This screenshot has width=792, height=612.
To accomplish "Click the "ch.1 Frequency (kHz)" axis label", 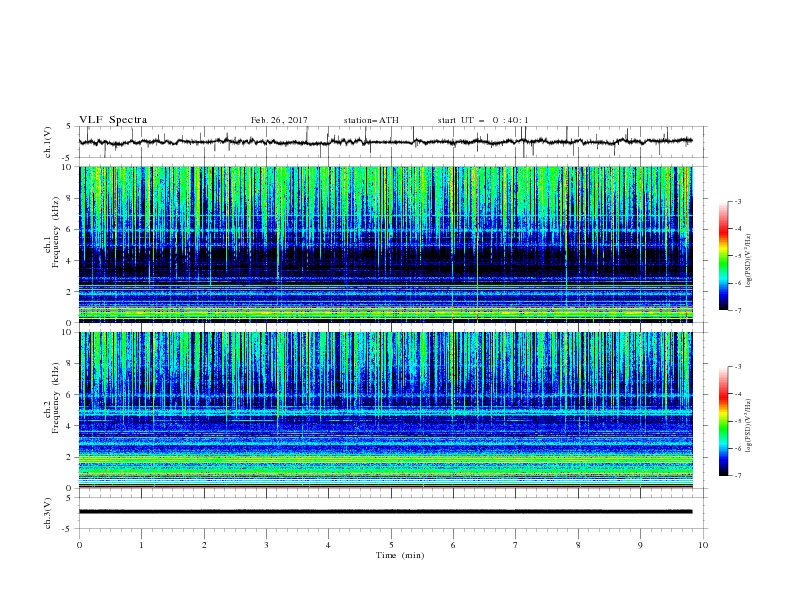I will tap(52, 232).
